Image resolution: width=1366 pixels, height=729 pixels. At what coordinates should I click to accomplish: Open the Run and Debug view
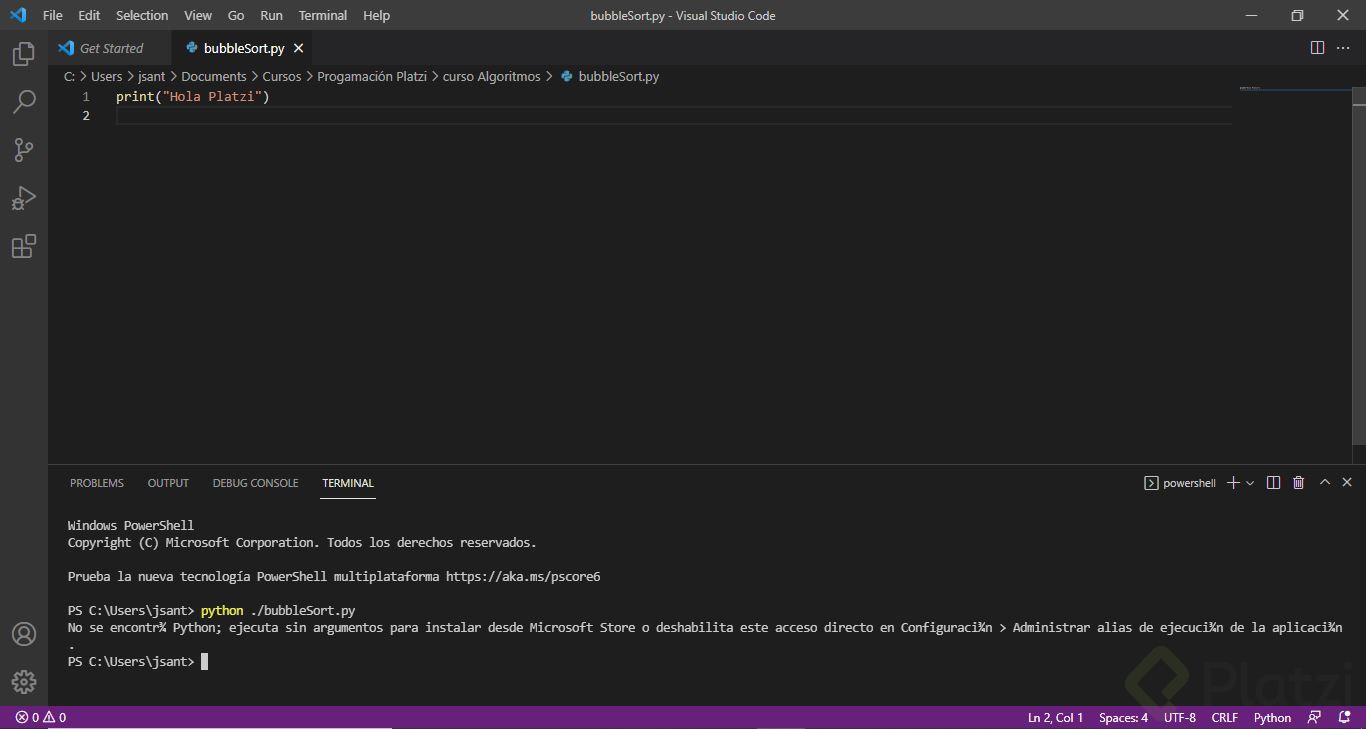tap(24, 198)
